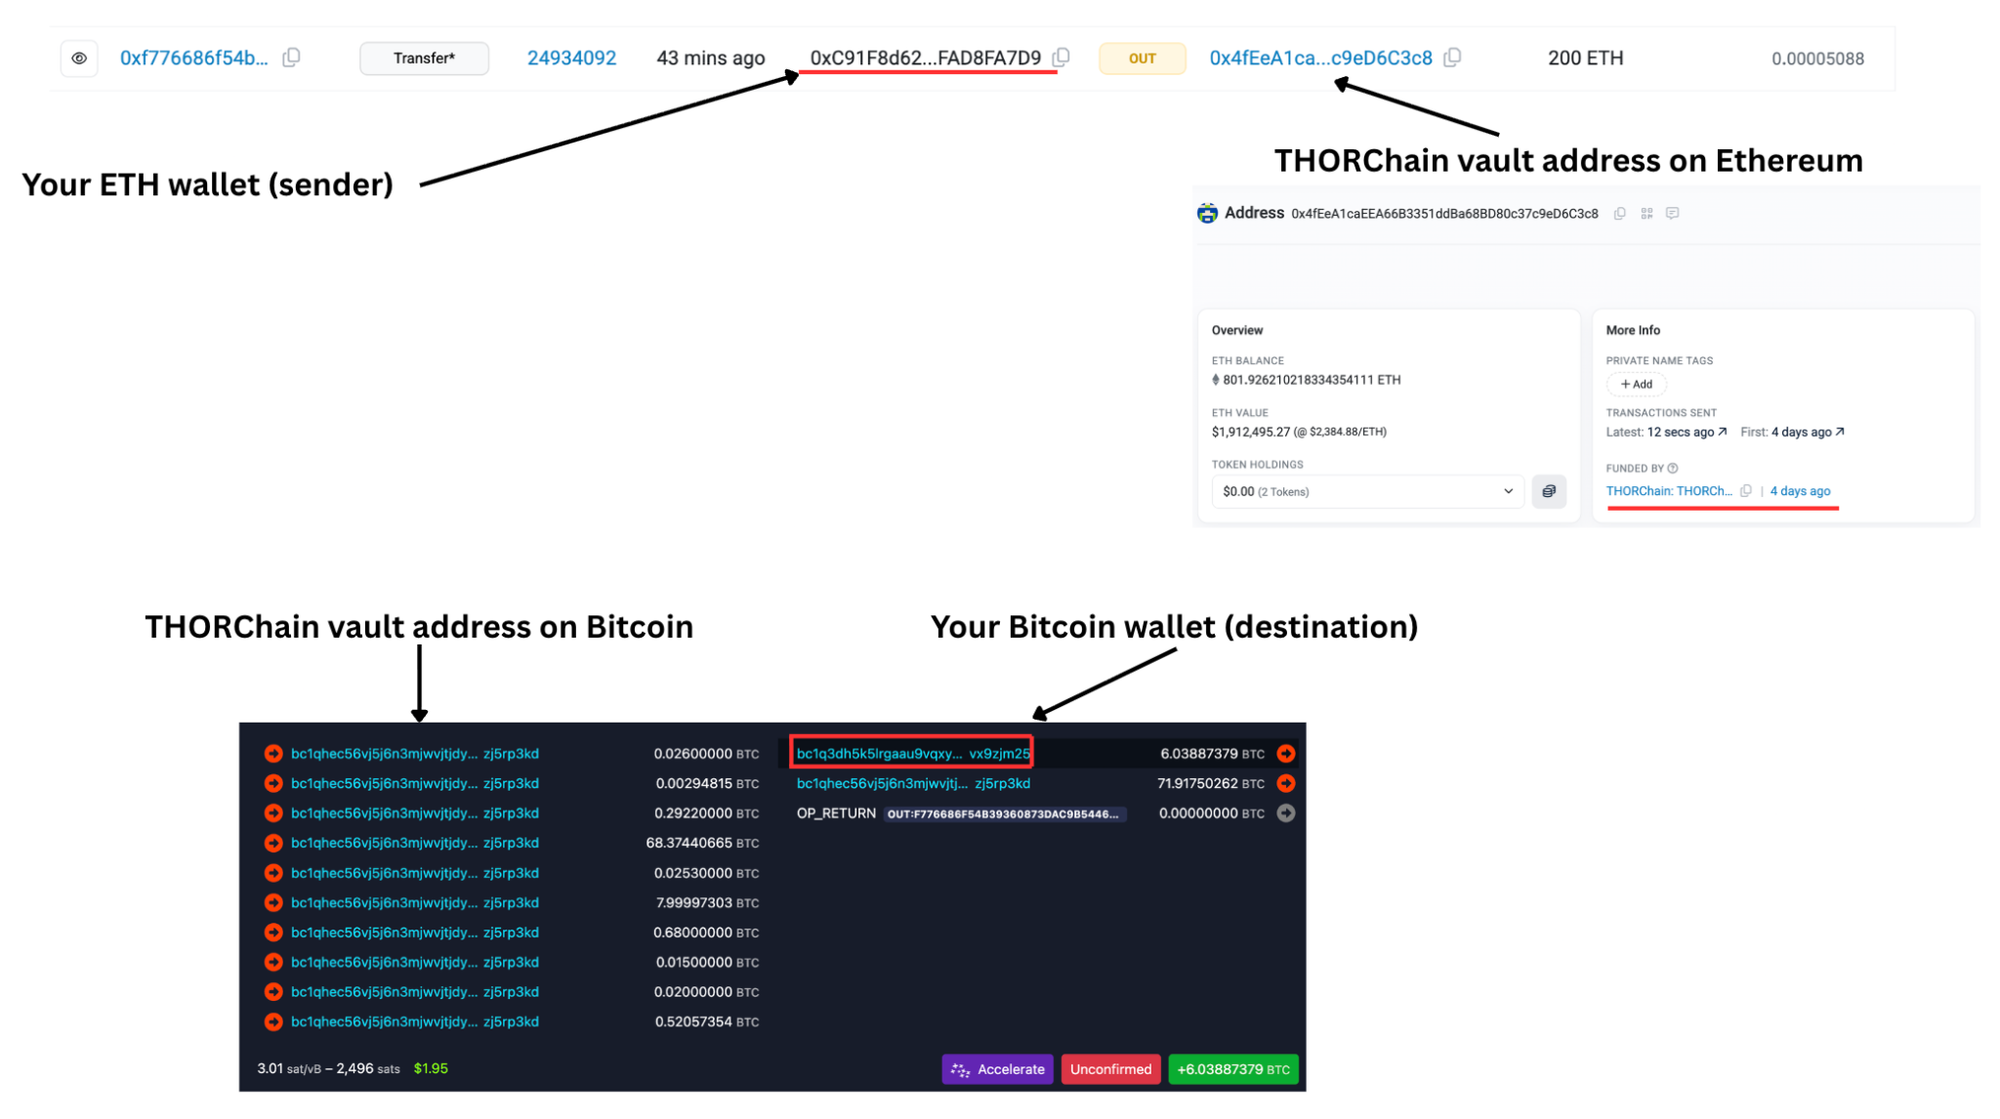The width and height of the screenshot is (2000, 1119).
Task: Open block number 24934092
Action: [x=571, y=58]
